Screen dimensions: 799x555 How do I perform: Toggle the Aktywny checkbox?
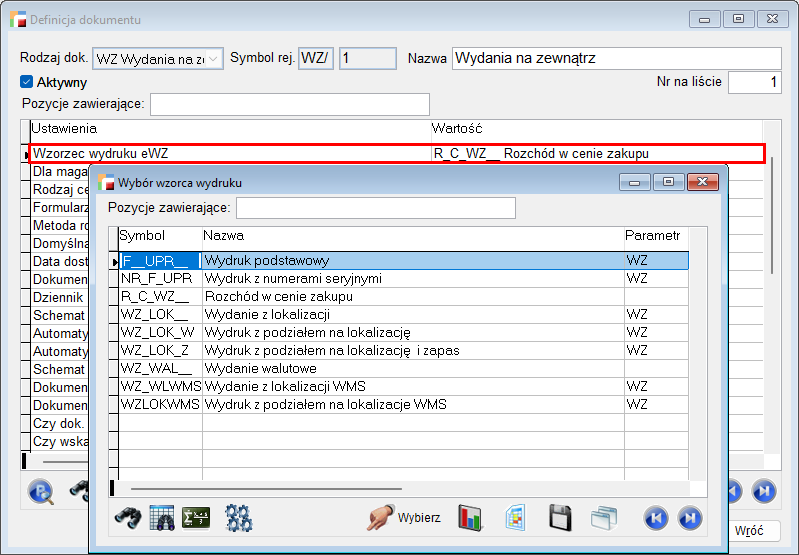[27, 82]
